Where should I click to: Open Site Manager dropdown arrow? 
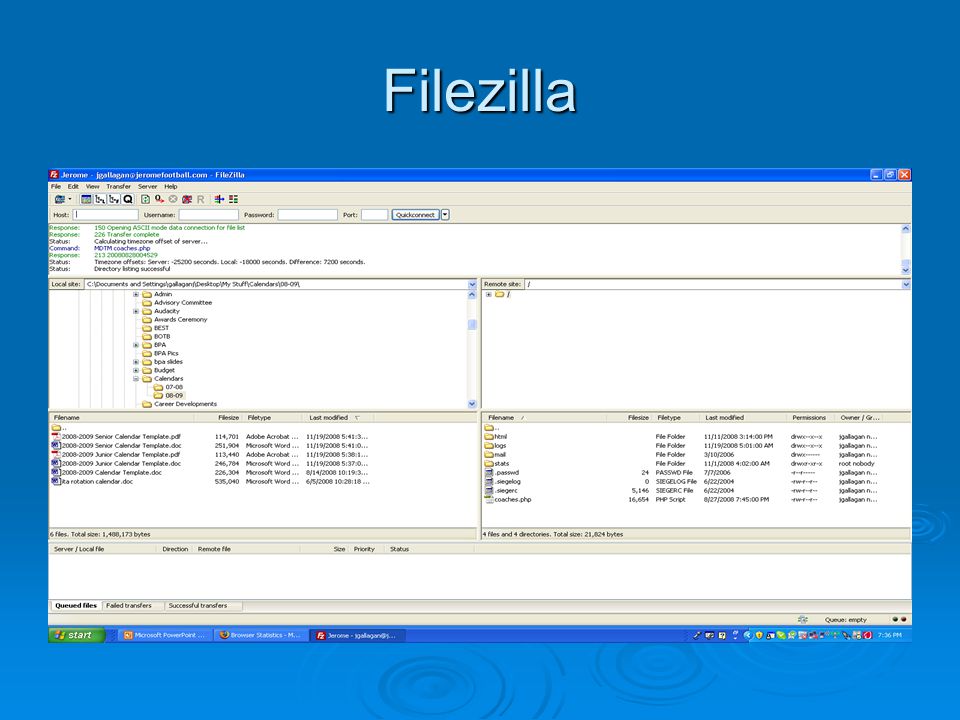click(70, 199)
